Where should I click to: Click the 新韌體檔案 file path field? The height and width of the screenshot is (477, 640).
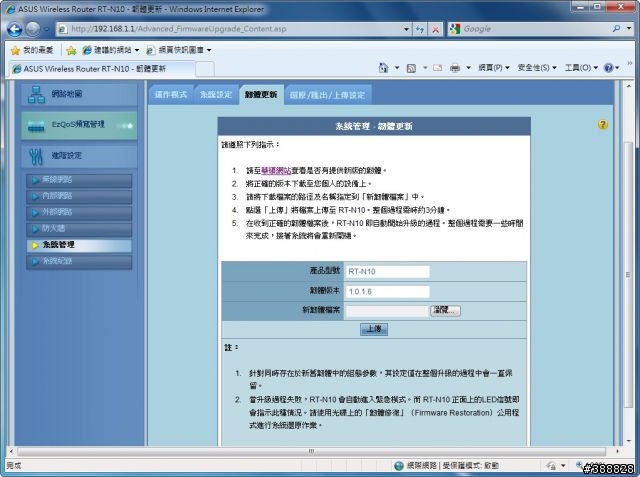[x=387, y=311]
